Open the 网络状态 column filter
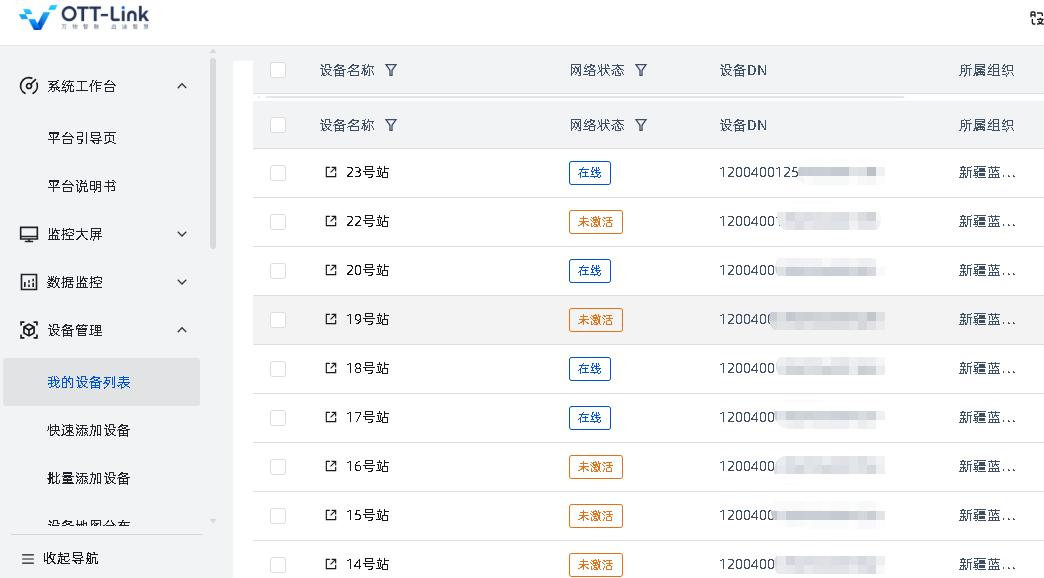Screen dimensions: 1044x578 click(641, 125)
